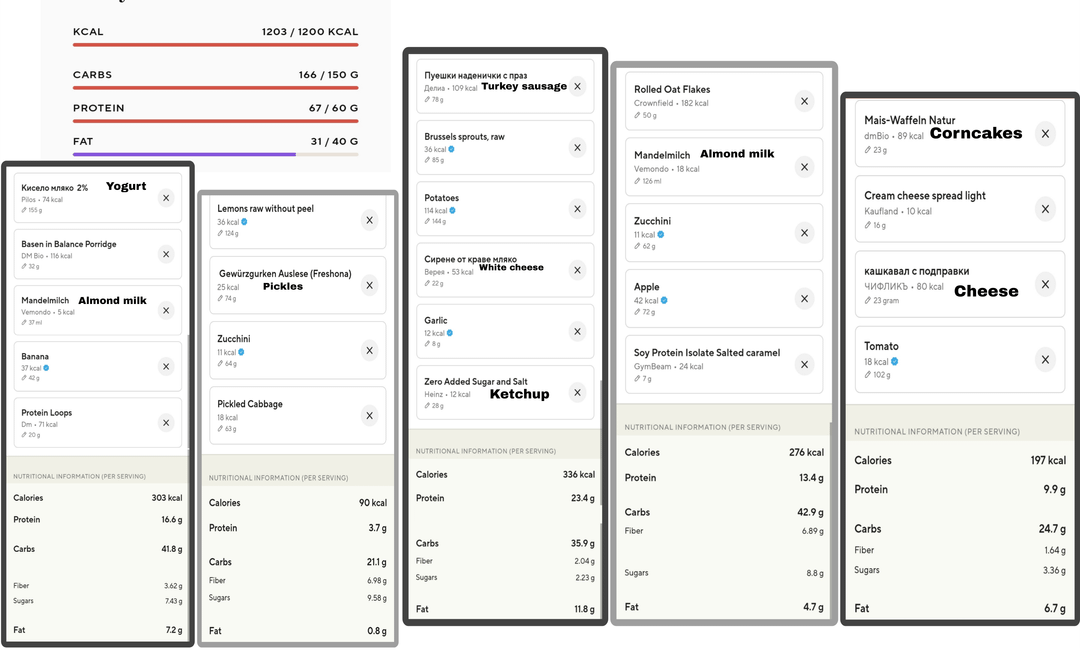Open Lemons raw without peel entry

click(x=280, y=219)
